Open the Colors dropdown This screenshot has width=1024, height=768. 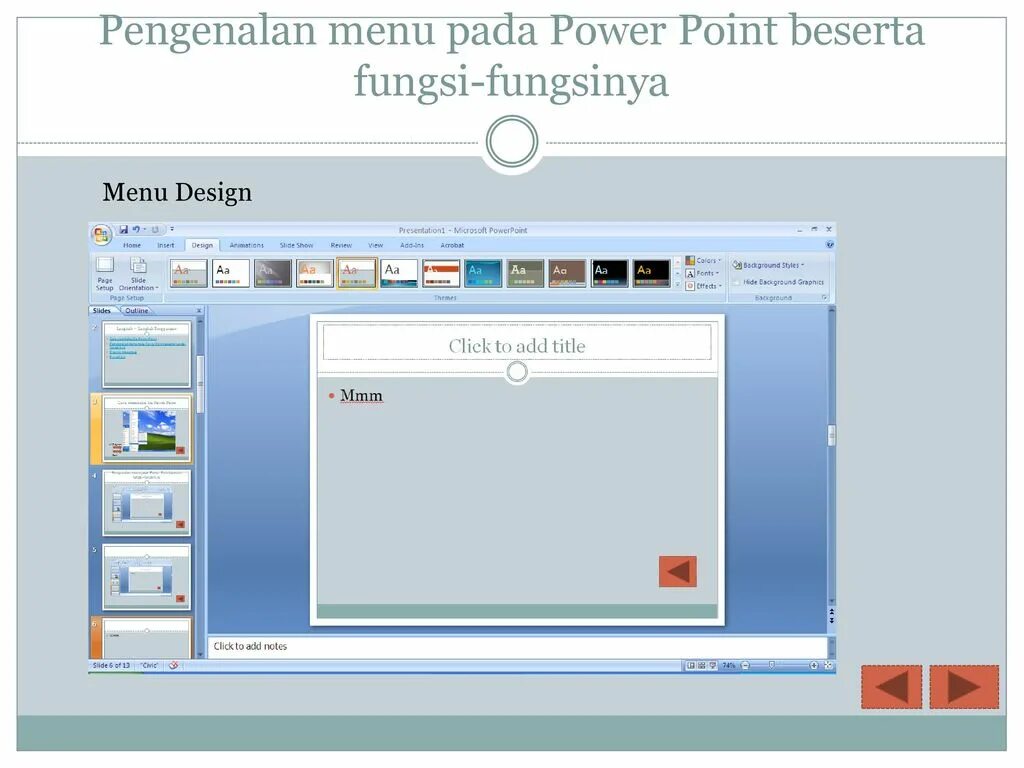click(x=703, y=261)
